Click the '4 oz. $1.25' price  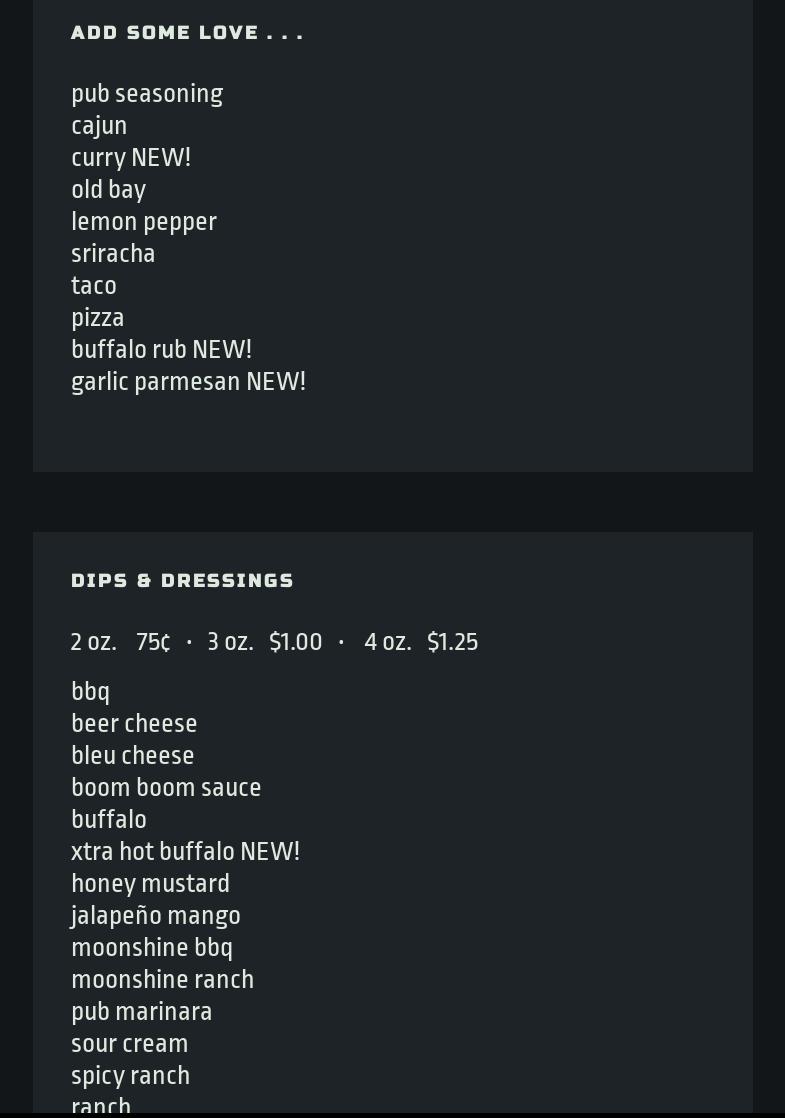point(421,642)
